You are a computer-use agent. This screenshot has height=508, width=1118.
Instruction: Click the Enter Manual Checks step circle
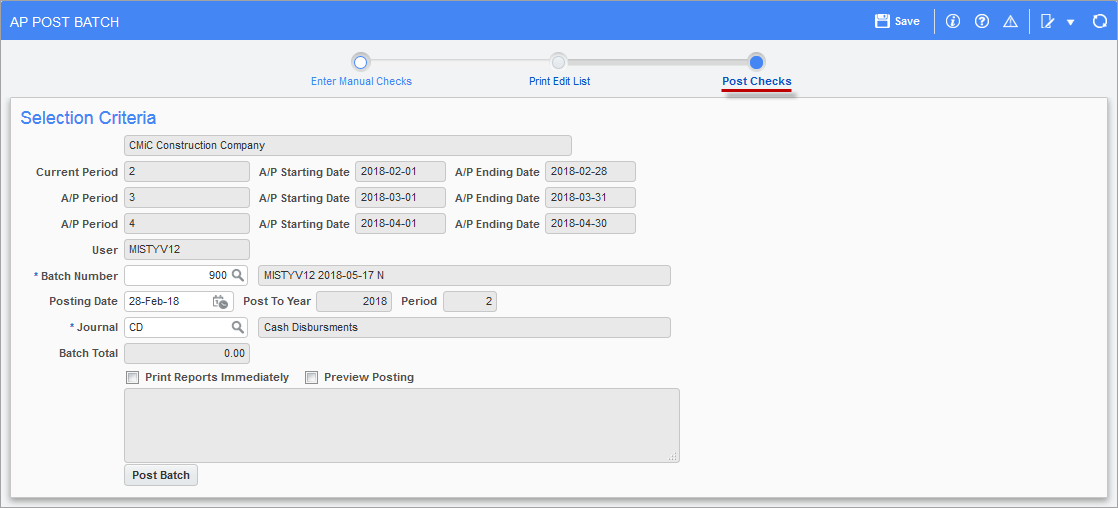[361, 62]
